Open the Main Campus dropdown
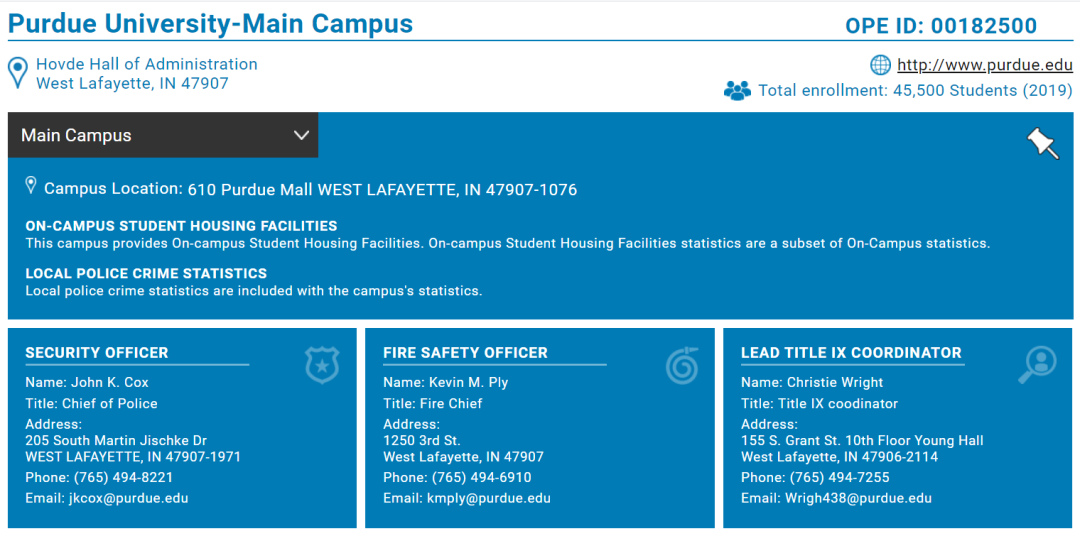The width and height of the screenshot is (1080, 536). tap(162, 135)
